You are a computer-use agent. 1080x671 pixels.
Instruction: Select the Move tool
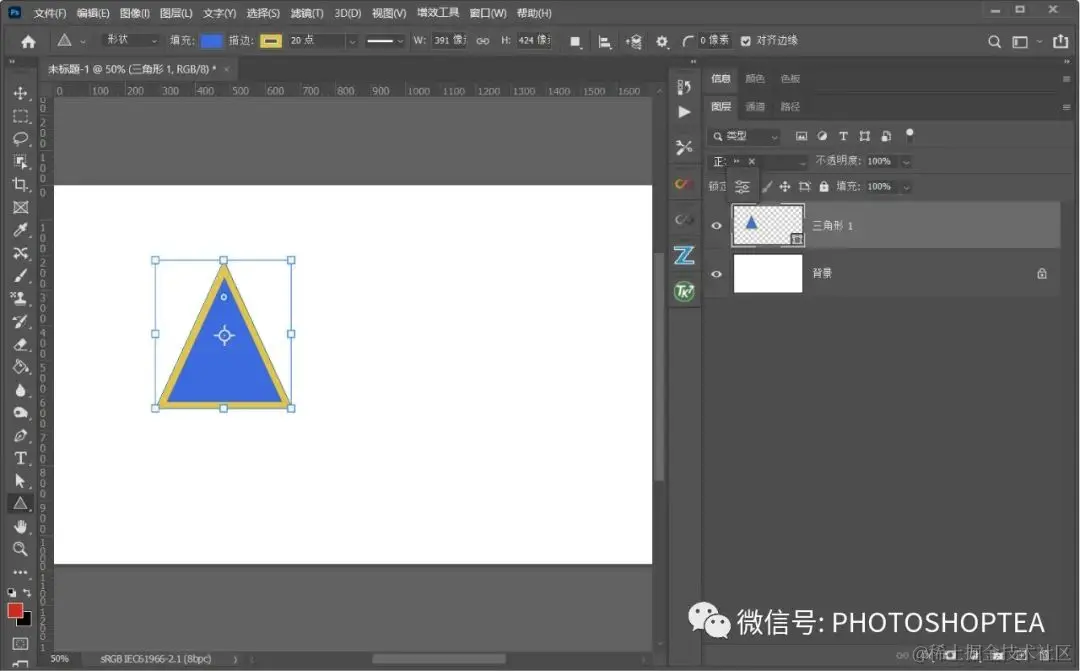20,93
